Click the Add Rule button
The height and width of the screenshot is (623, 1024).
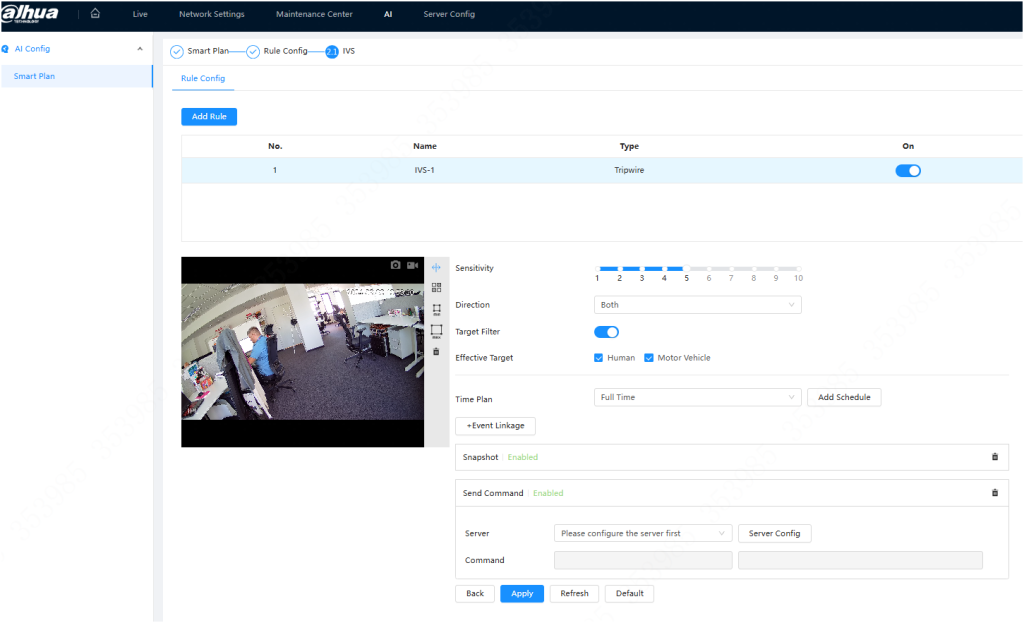[x=209, y=117]
